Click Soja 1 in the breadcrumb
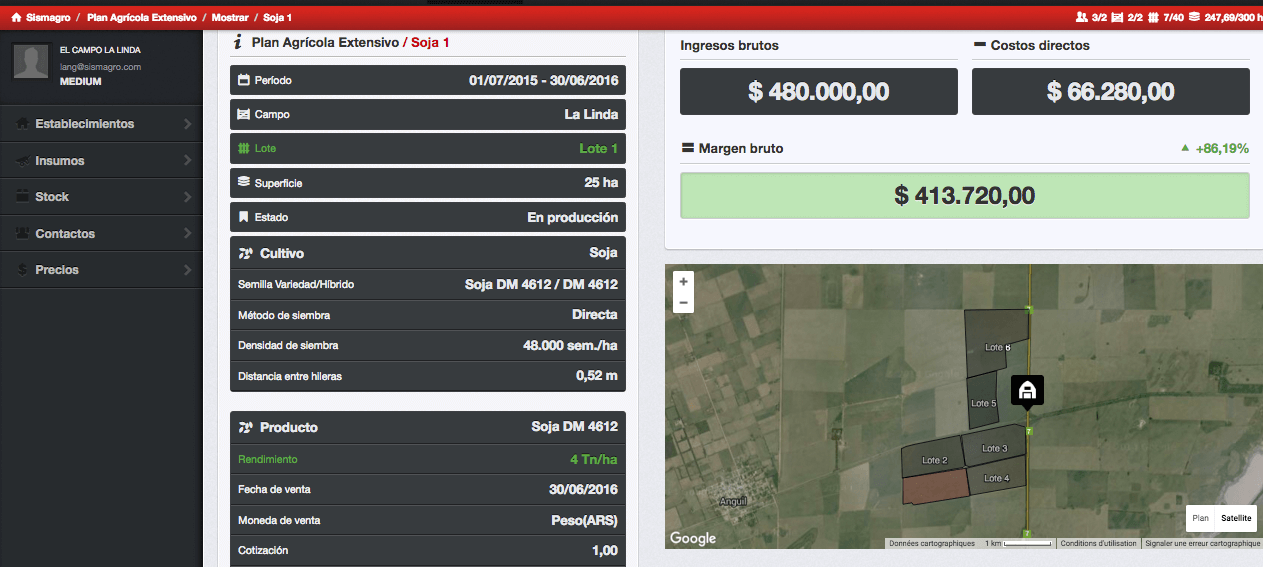 (x=278, y=17)
